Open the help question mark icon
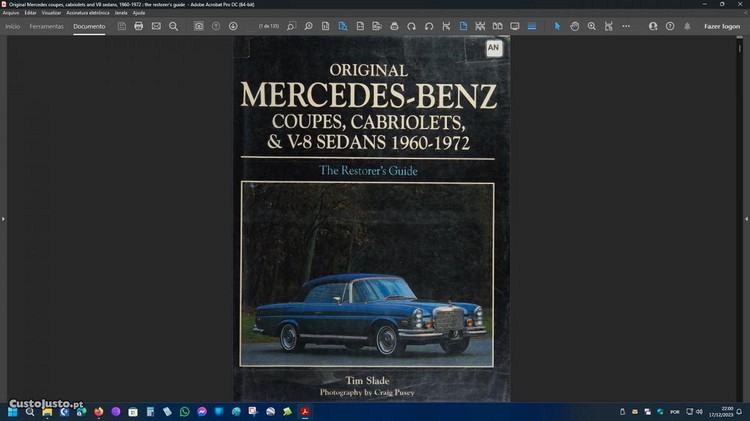Viewport: 750px width, 421px height. tap(670, 26)
